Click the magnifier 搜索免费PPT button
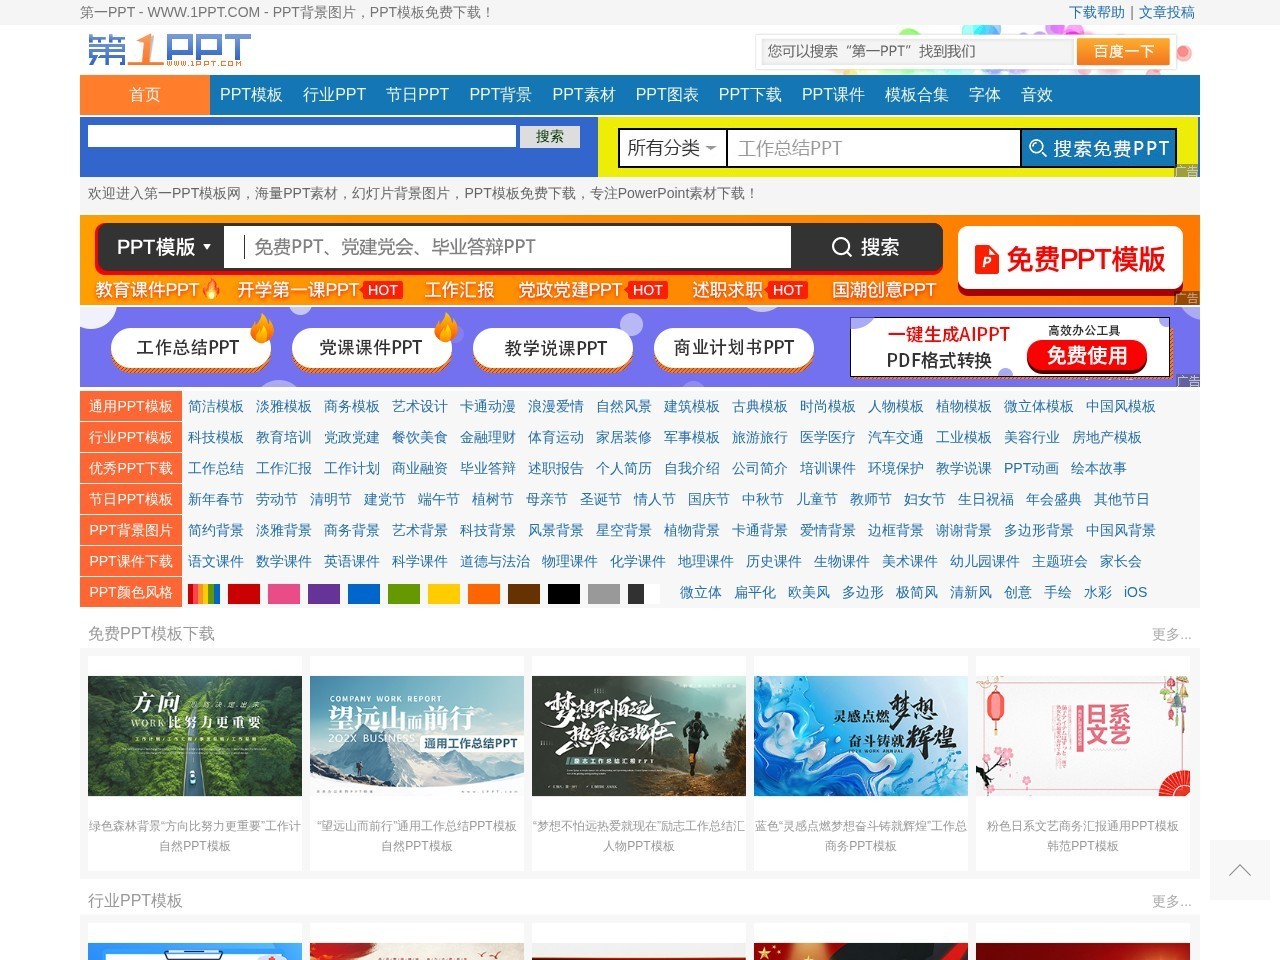1280x960 pixels. click(1098, 148)
